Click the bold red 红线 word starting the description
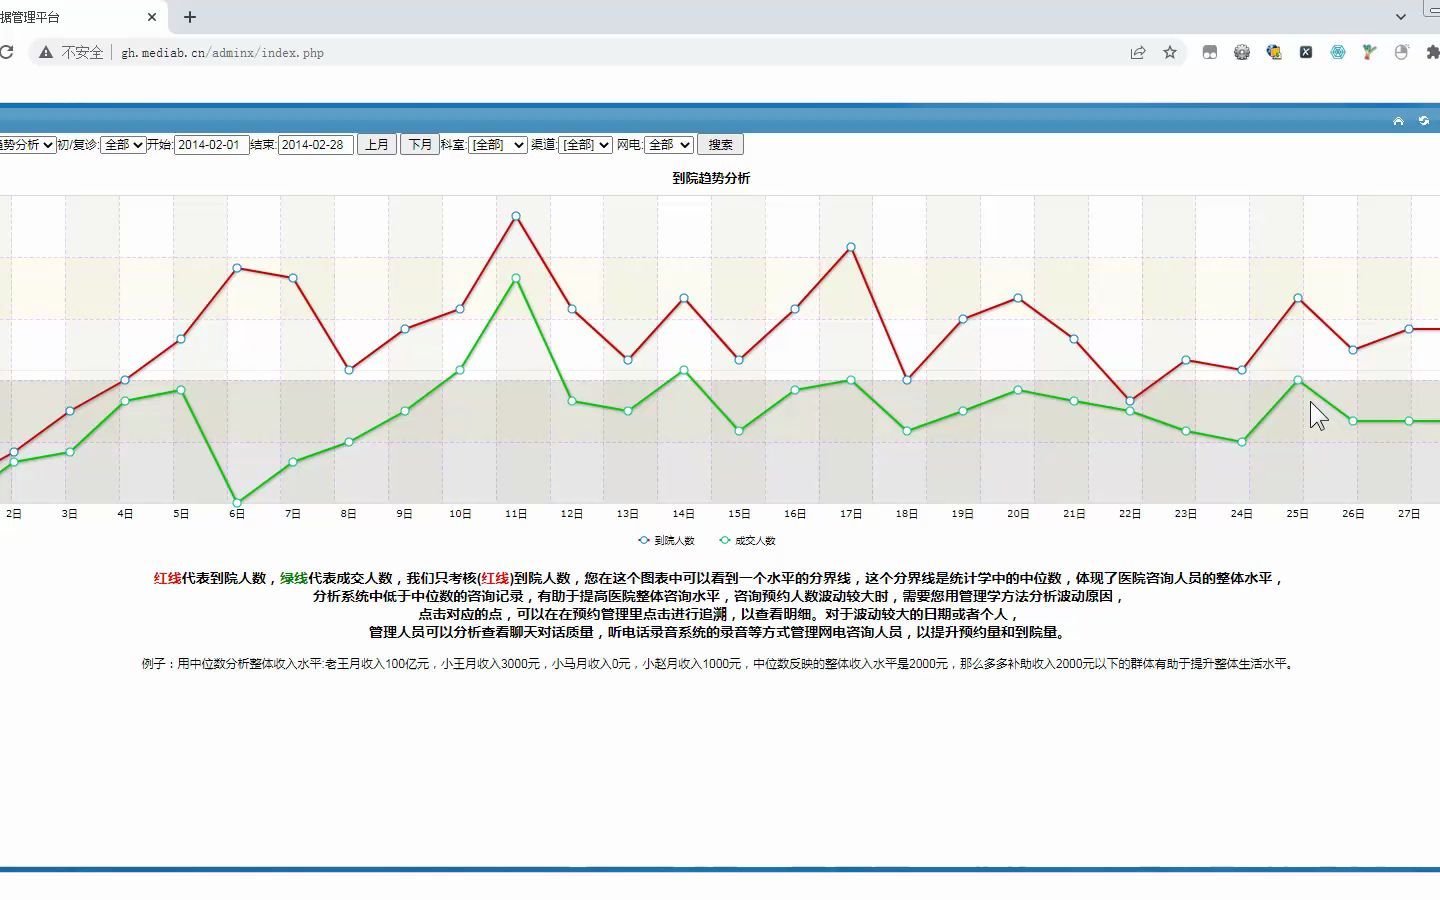1440x900 pixels. [167, 578]
